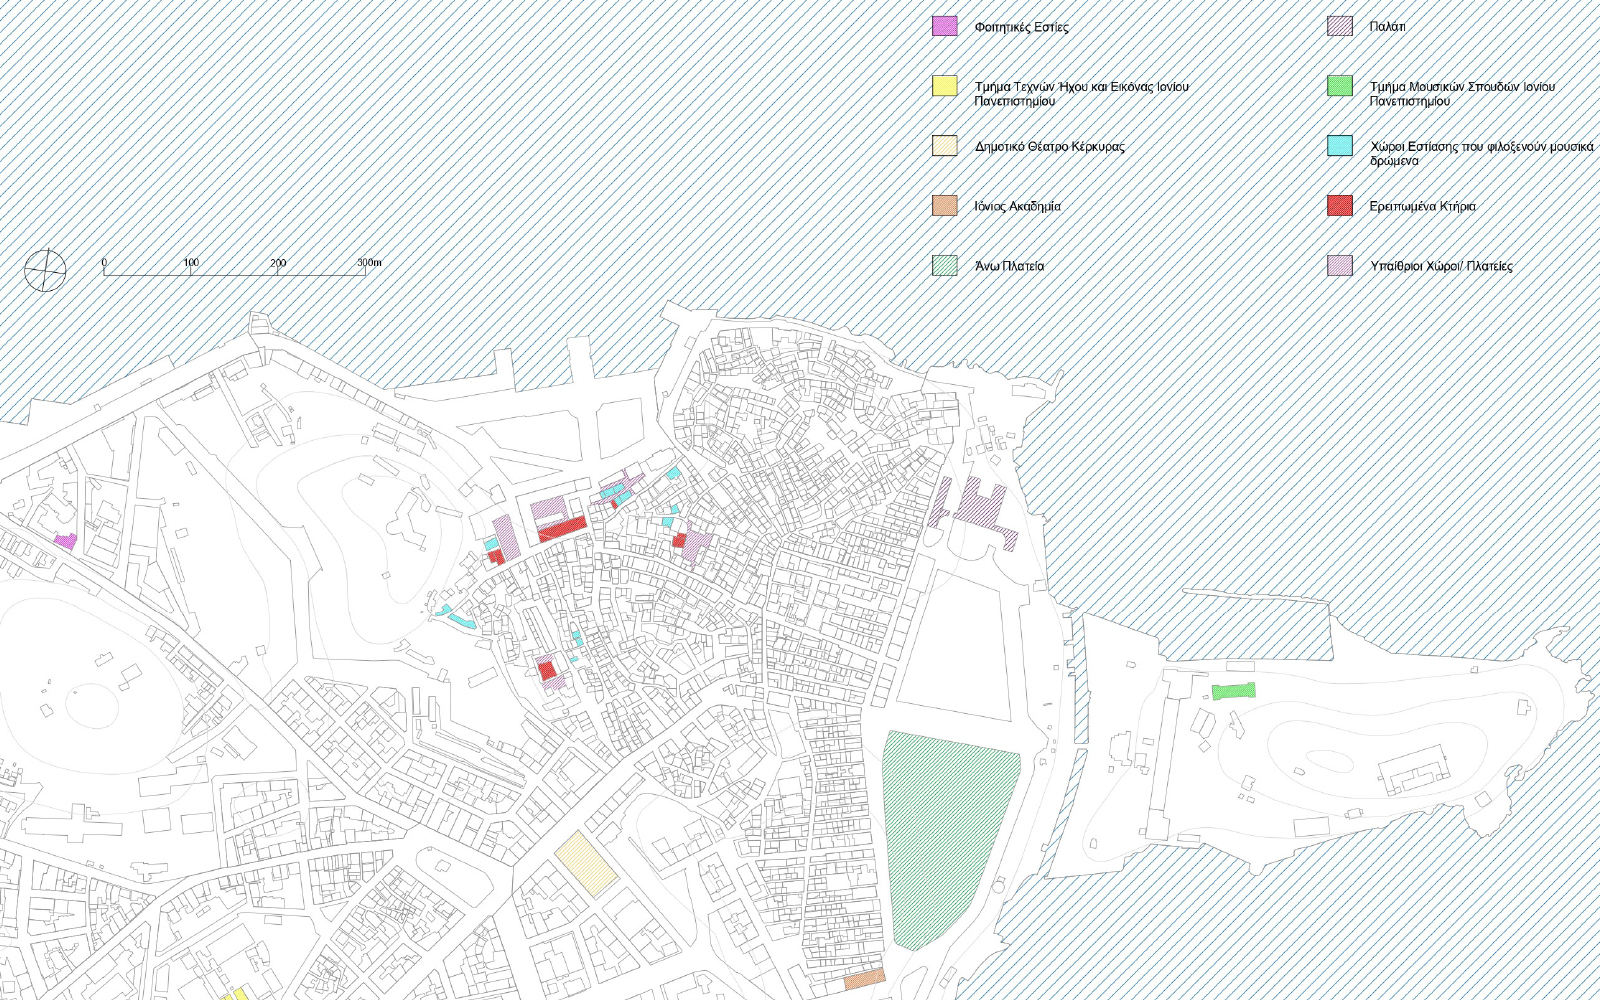Image resolution: width=1600 pixels, height=1000 pixels.
Task: Click the orange Ιόνιος Ακαδημία legend swatch
Action: tap(945, 206)
